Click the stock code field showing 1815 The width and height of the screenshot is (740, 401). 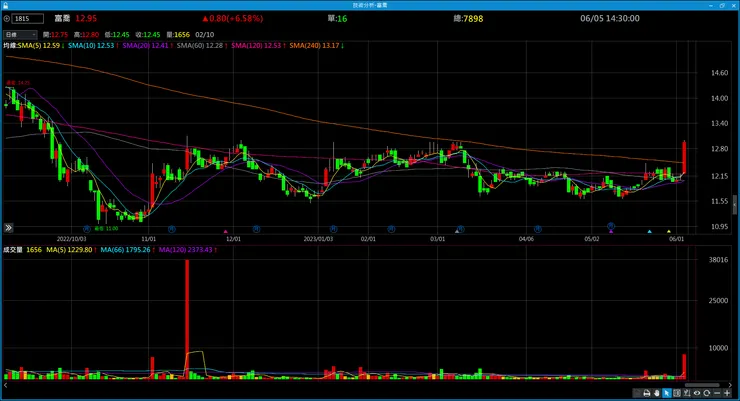coord(27,19)
